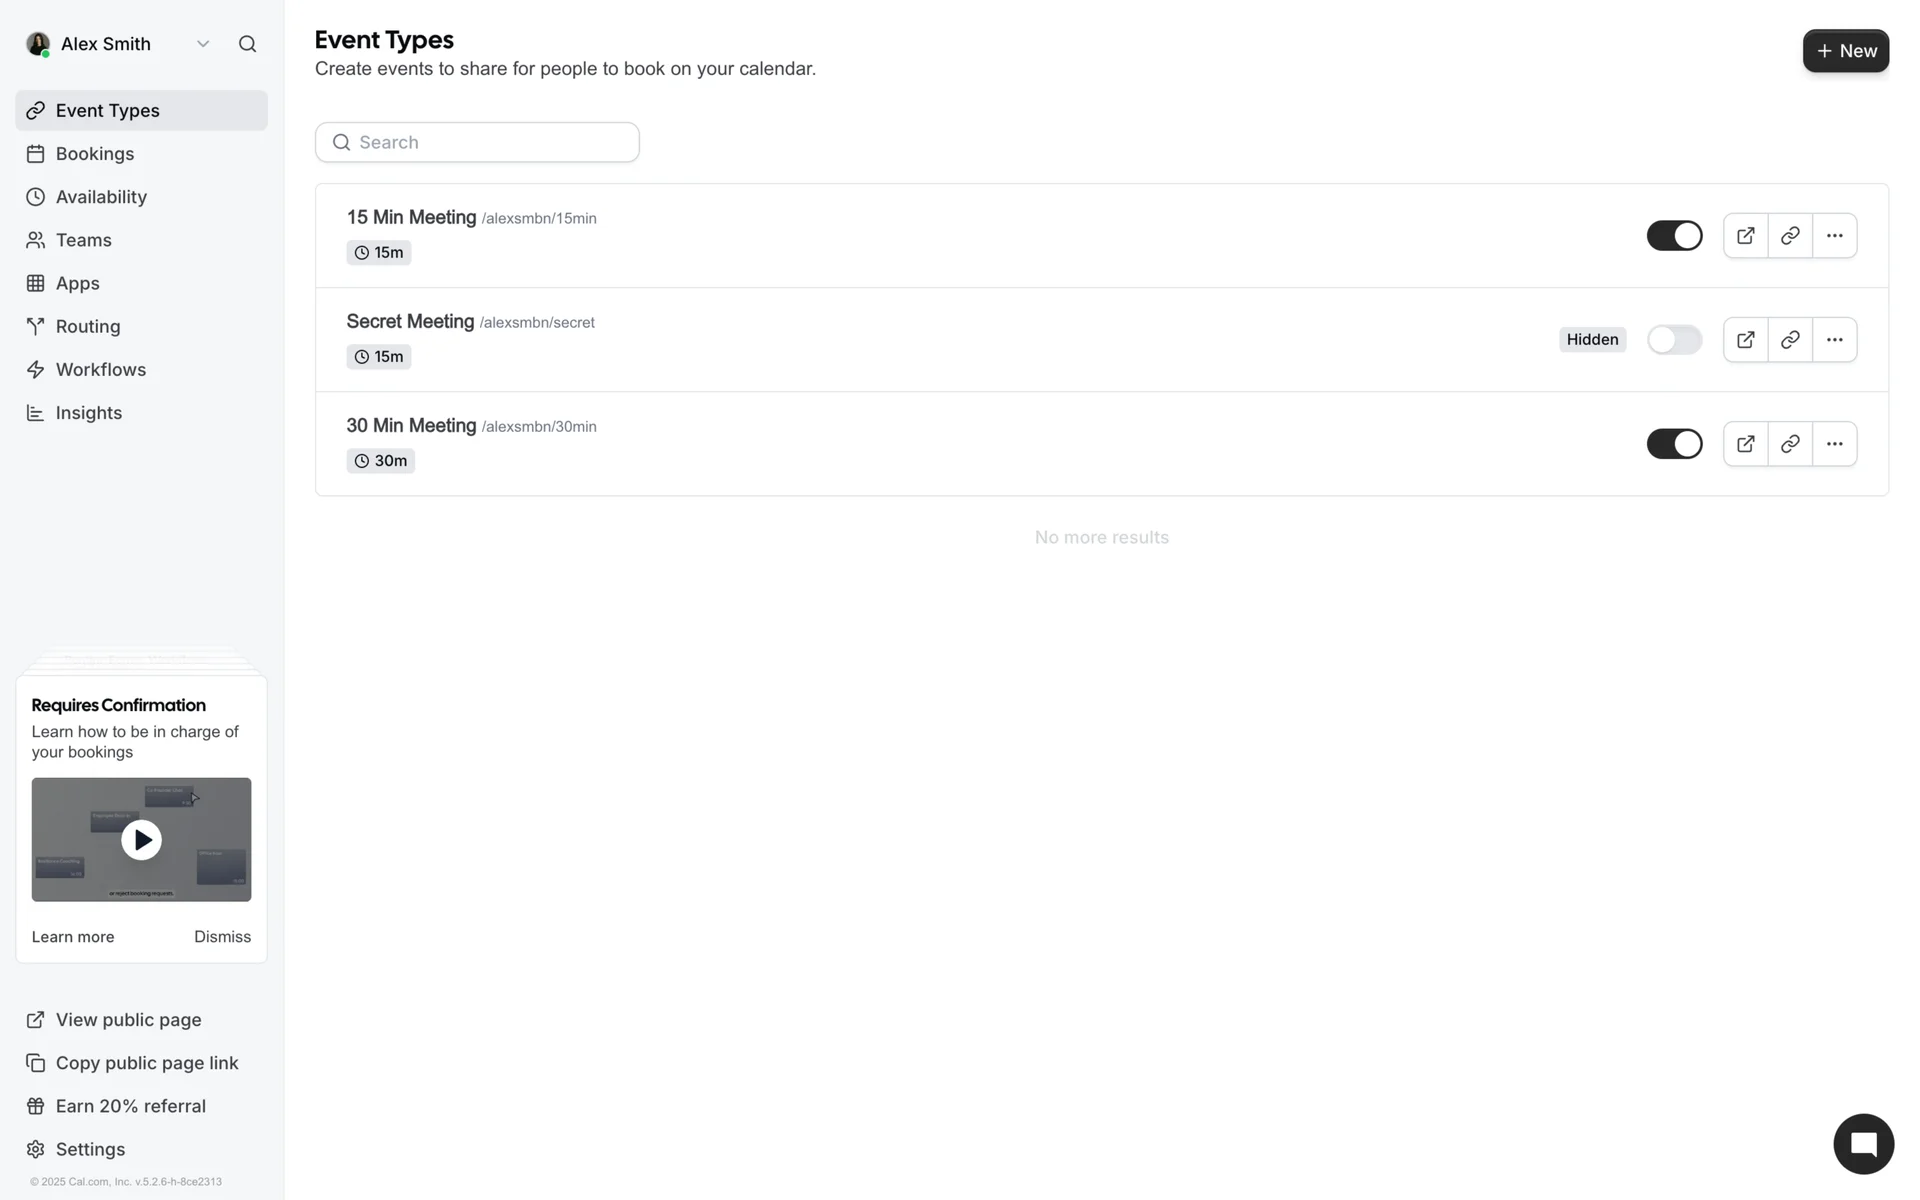Click the search magnifier icon beside Alex Smith
This screenshot has height=1200, width=1920.
click(x=247, y=44)
